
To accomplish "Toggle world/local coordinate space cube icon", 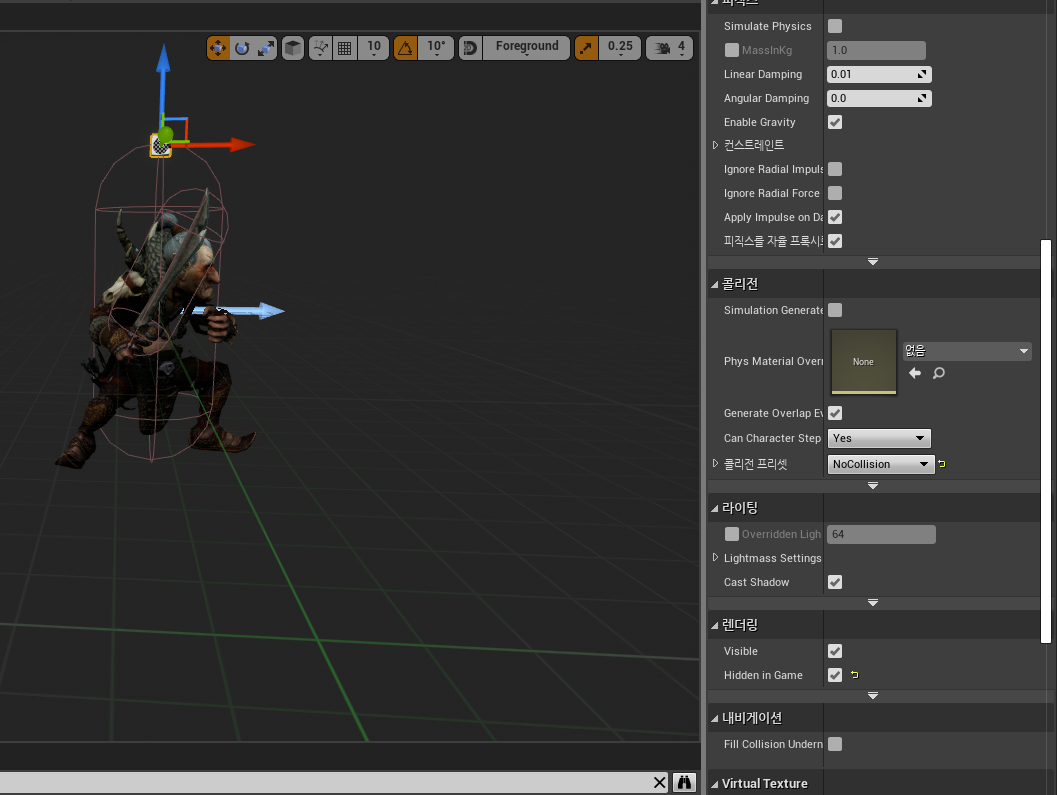I will pos(293,48).
